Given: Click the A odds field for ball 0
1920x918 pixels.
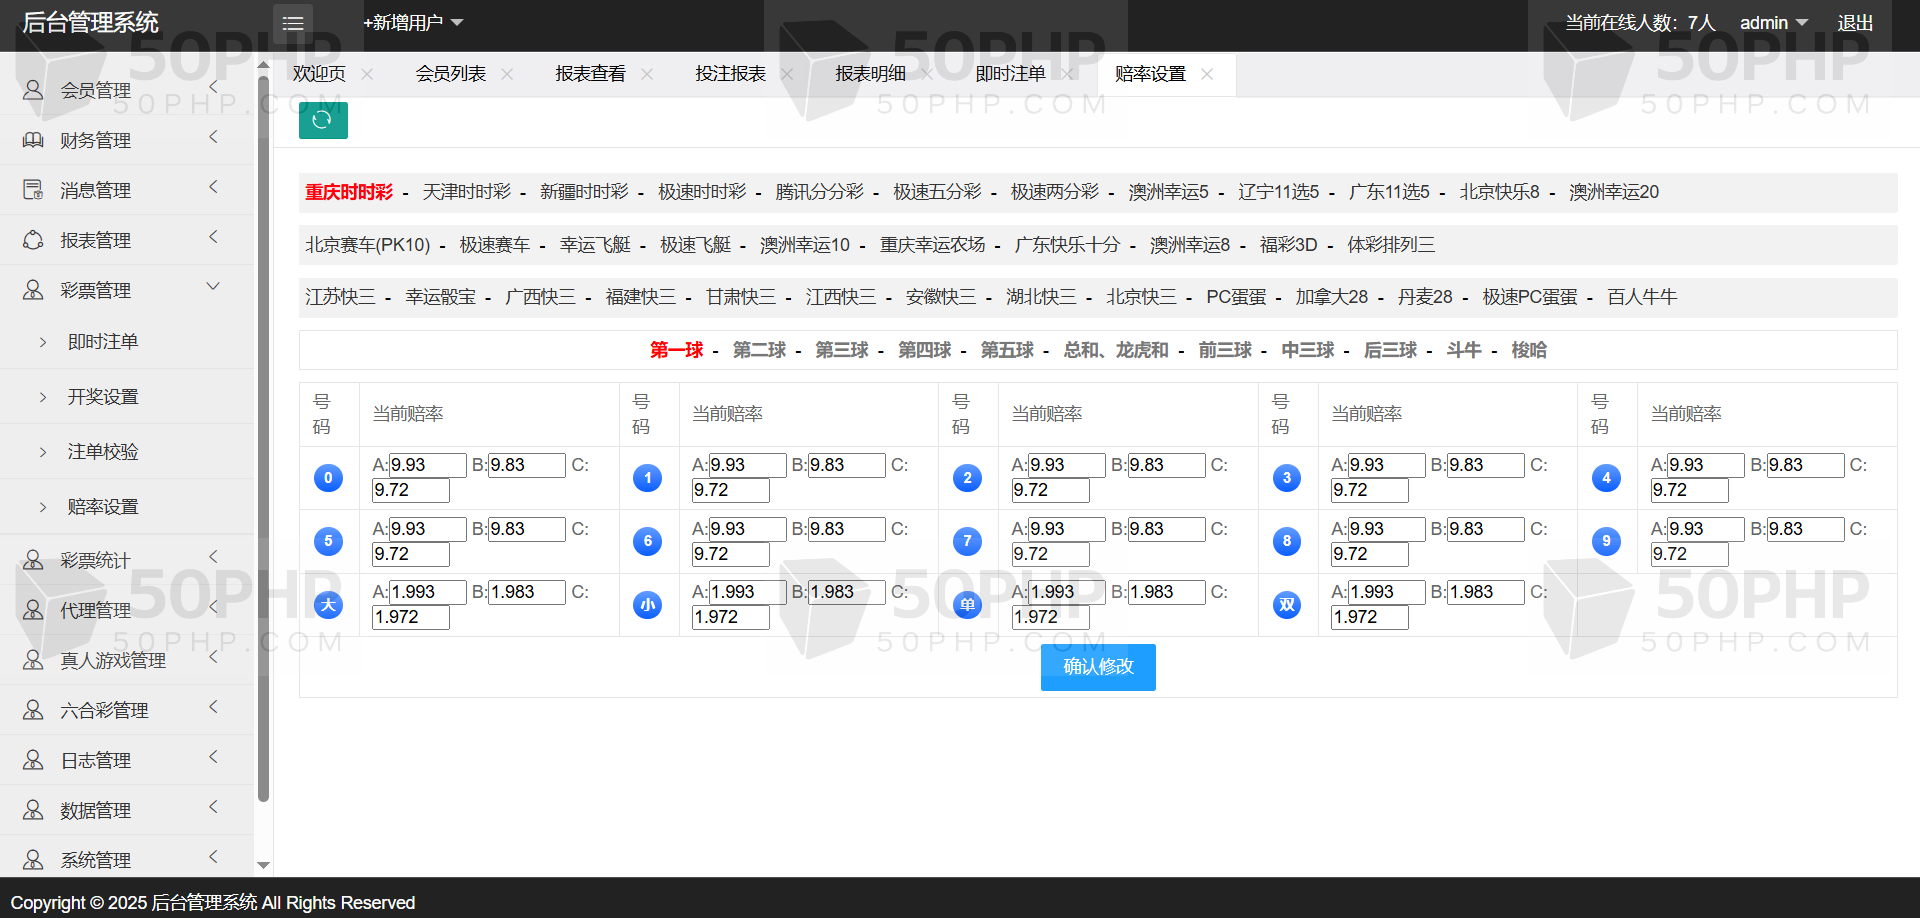Looking at the screenshot, I should tap(427, 465).
